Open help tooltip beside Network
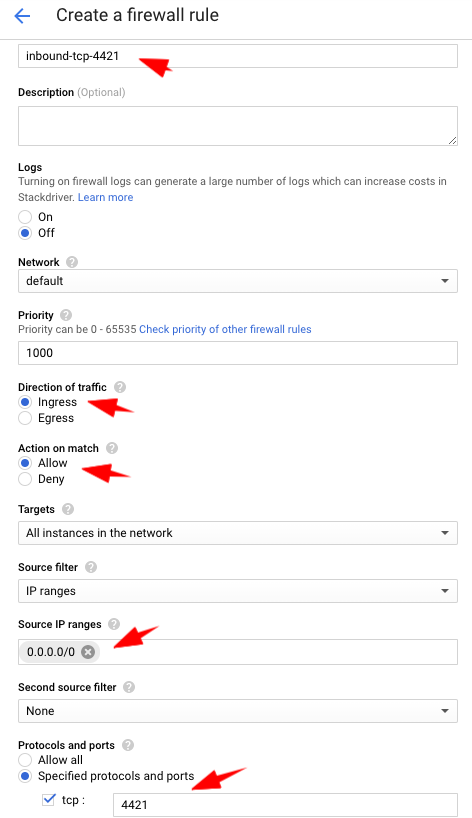Viewport: 472px width, 818px height. coord(72,262)
